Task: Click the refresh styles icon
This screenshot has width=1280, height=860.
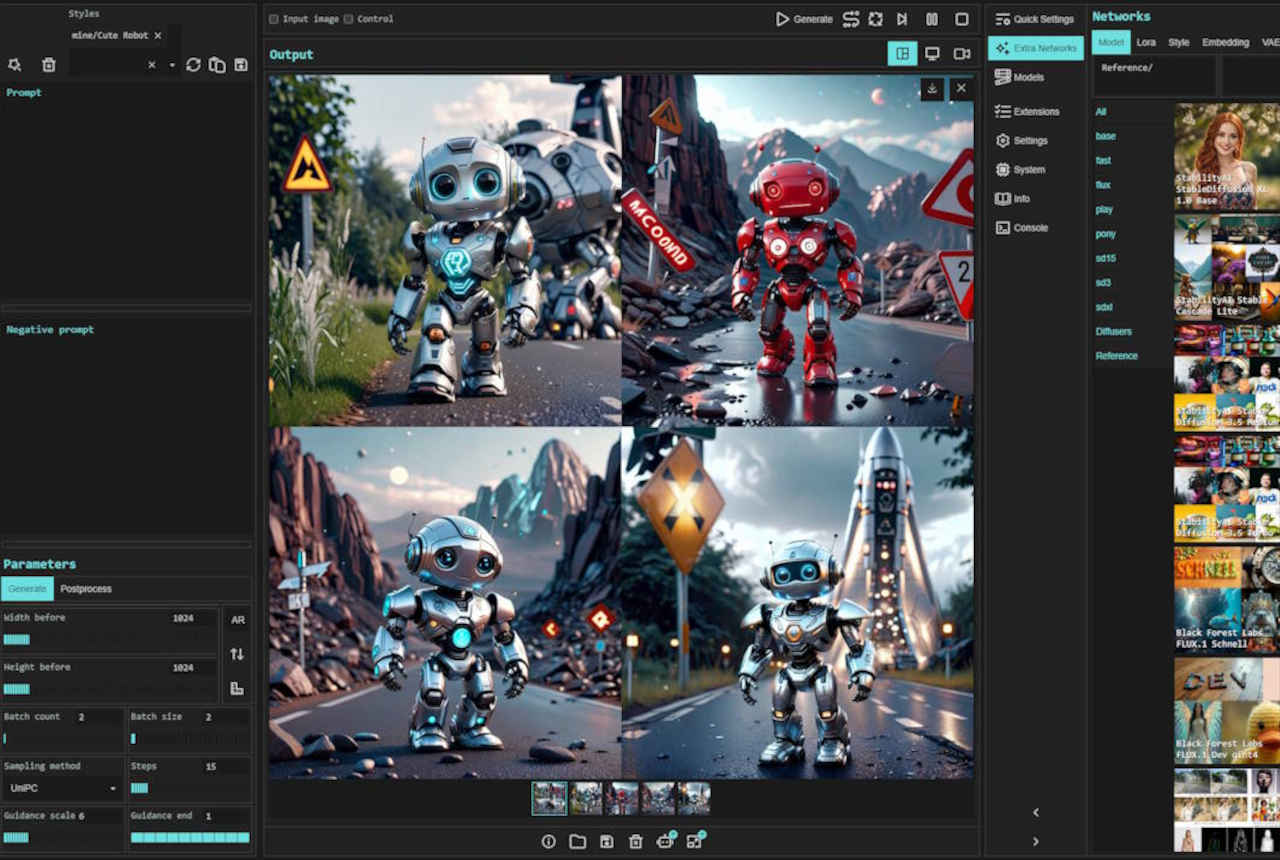Action: tap(193, 65)
